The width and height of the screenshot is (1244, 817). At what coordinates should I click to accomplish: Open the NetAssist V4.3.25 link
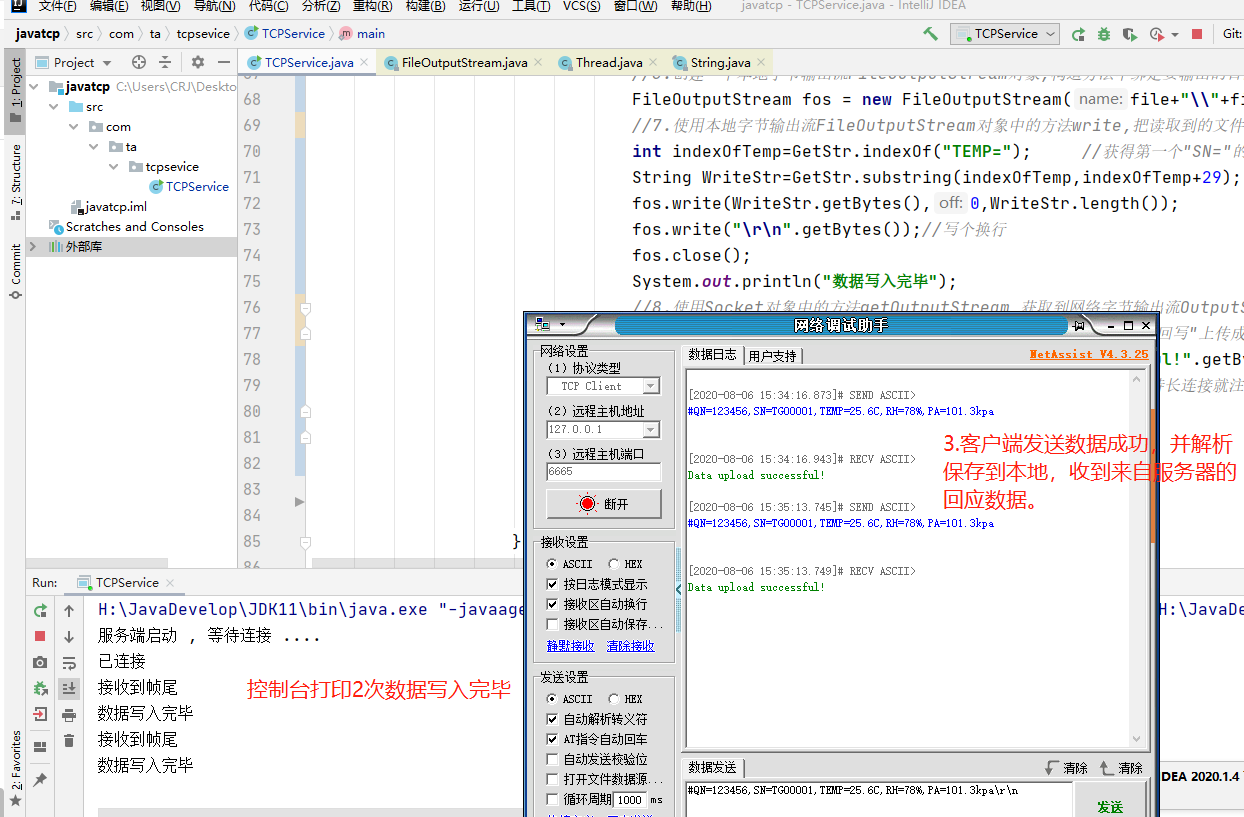pyautogui.click(x=1088, y=353)
